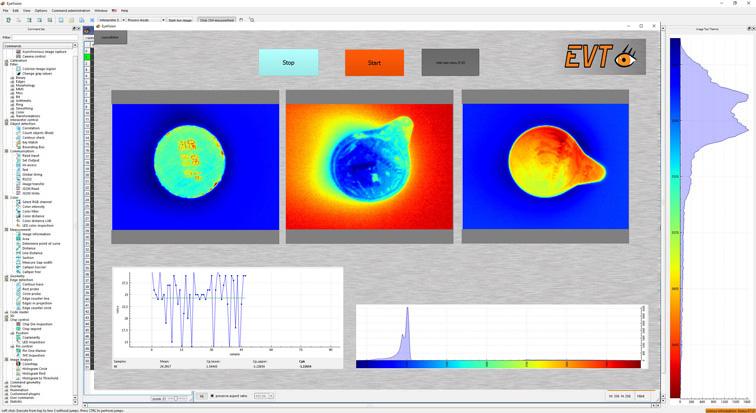756x413 pixels.
Task: Click the language flag icon in menu bar
Action: [114, 10]
